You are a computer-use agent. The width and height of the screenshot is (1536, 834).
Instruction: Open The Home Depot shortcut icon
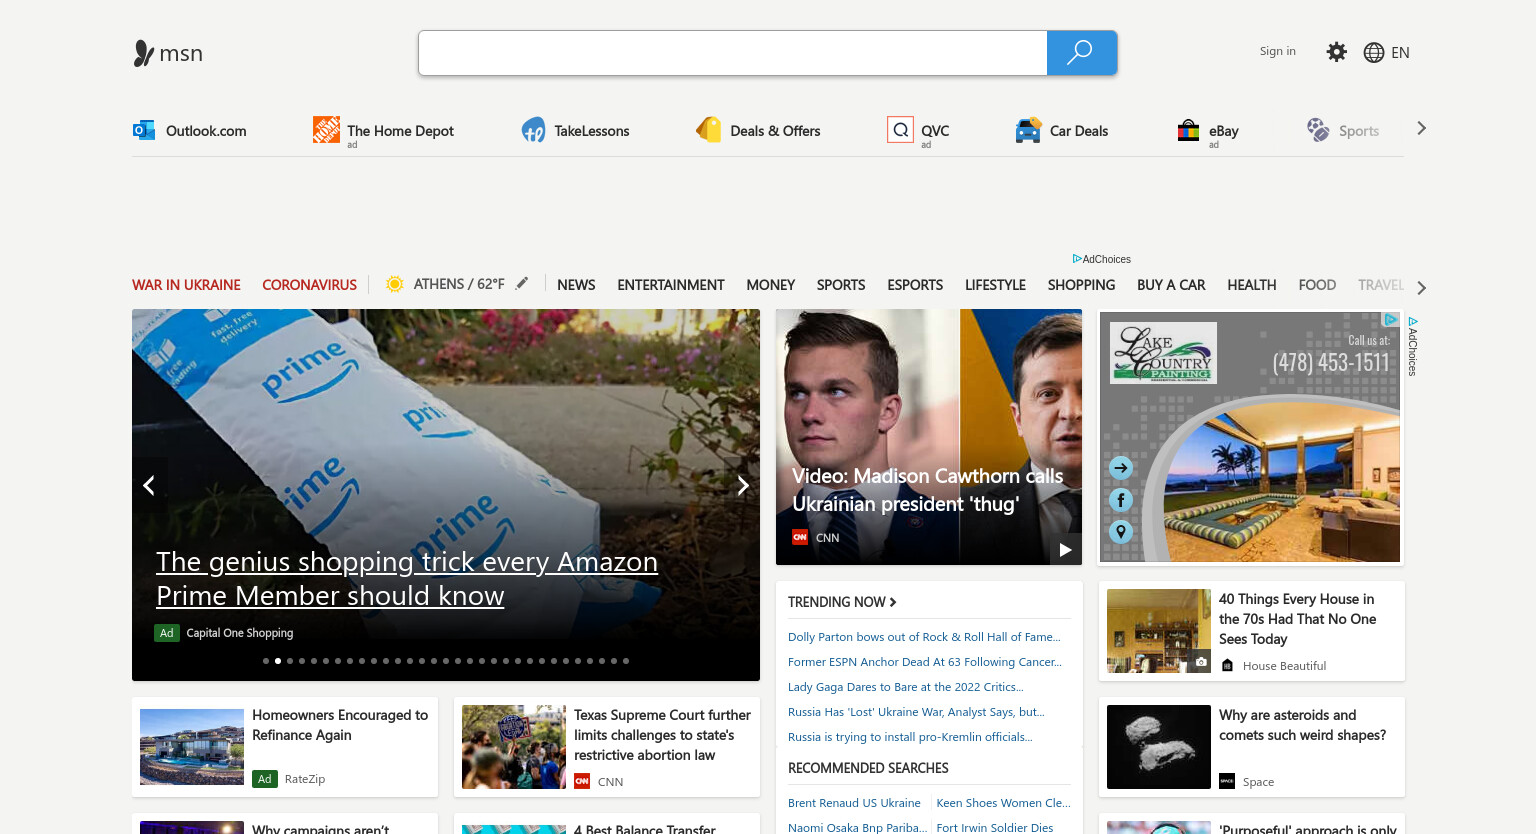326,129
